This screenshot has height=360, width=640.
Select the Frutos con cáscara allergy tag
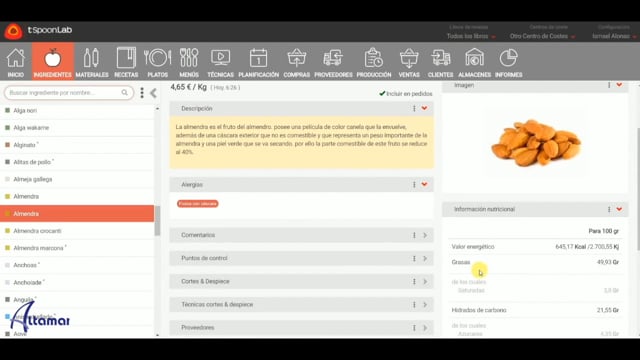pos(198,204)
